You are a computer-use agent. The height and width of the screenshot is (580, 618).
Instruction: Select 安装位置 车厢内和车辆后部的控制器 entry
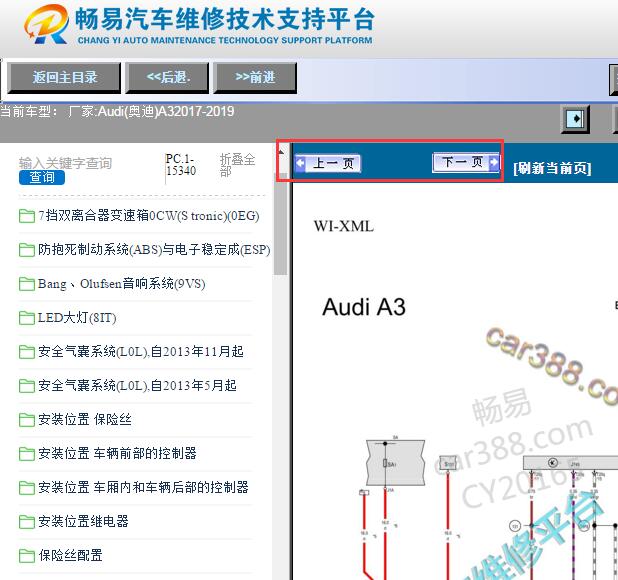(x=143, y=487)
